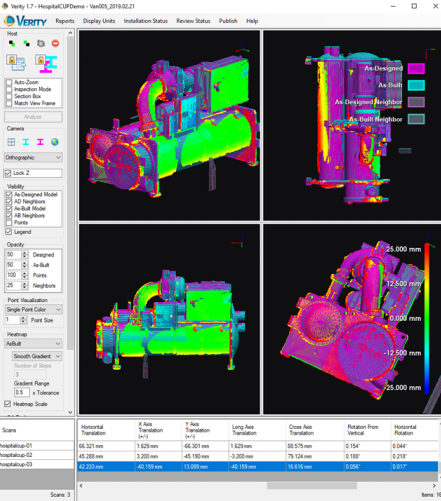Open the Reports menu
The width and height of the screenshot is (441, 501).
[65, 21]
